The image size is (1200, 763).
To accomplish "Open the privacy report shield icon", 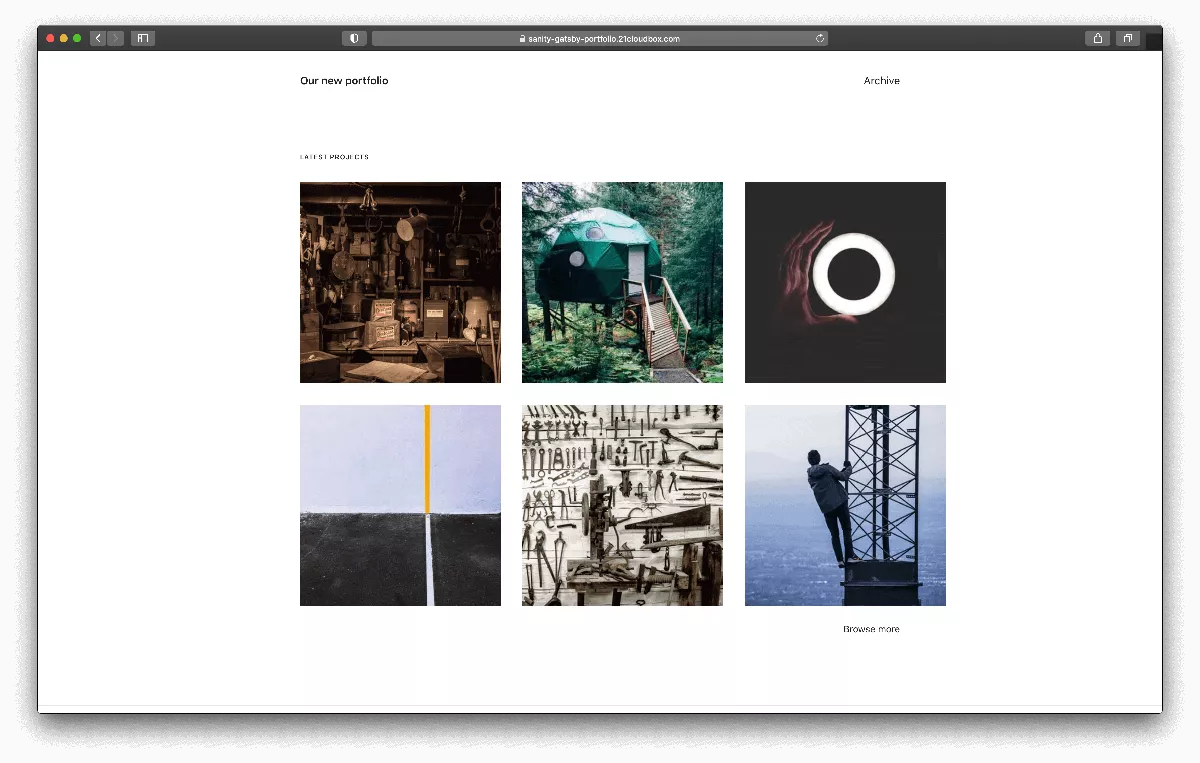I will pos(354,39).
